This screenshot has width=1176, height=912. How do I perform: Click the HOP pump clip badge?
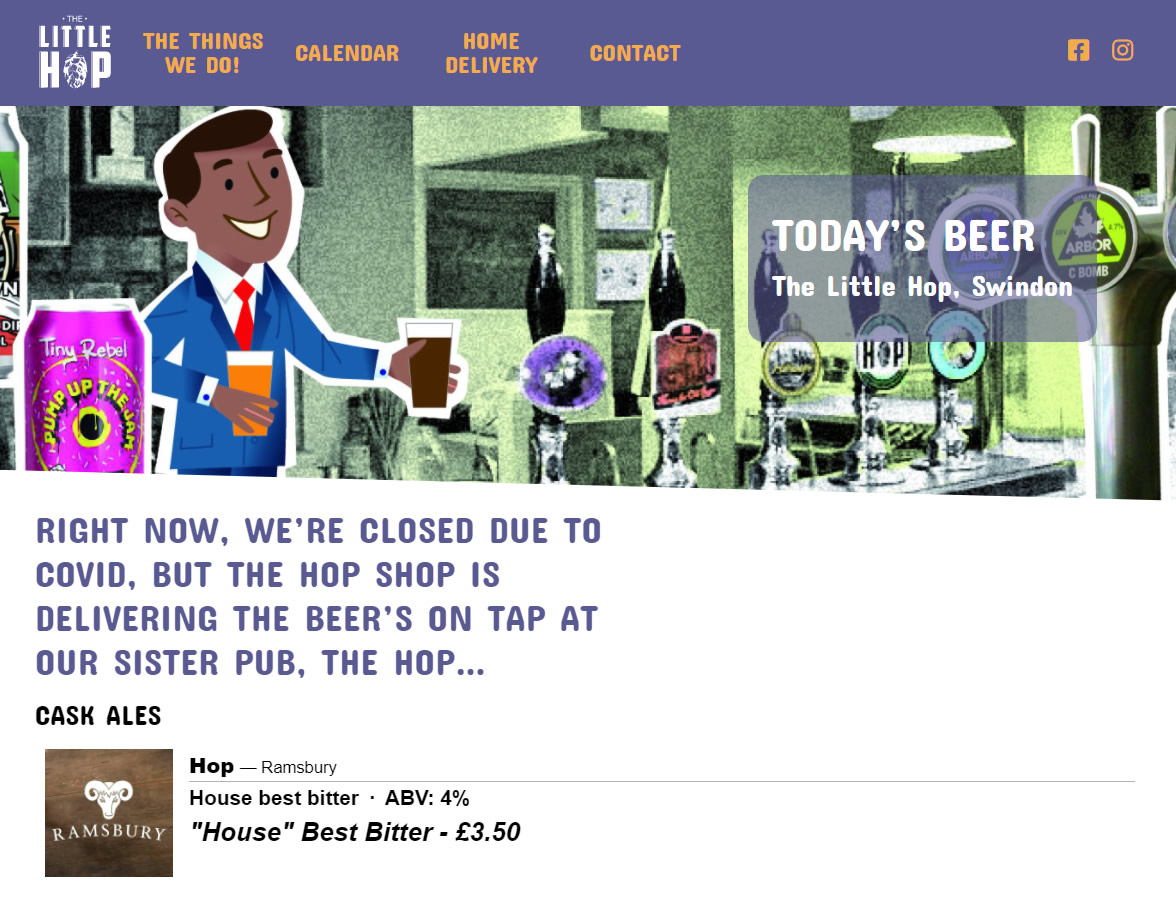click(x=882, y=352)
